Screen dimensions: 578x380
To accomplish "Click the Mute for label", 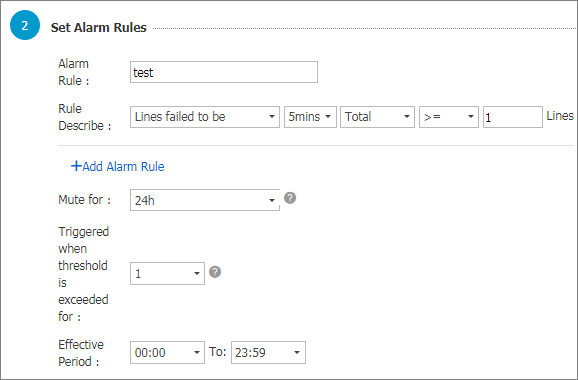I will pyautogui.click(x=84, y=200).
